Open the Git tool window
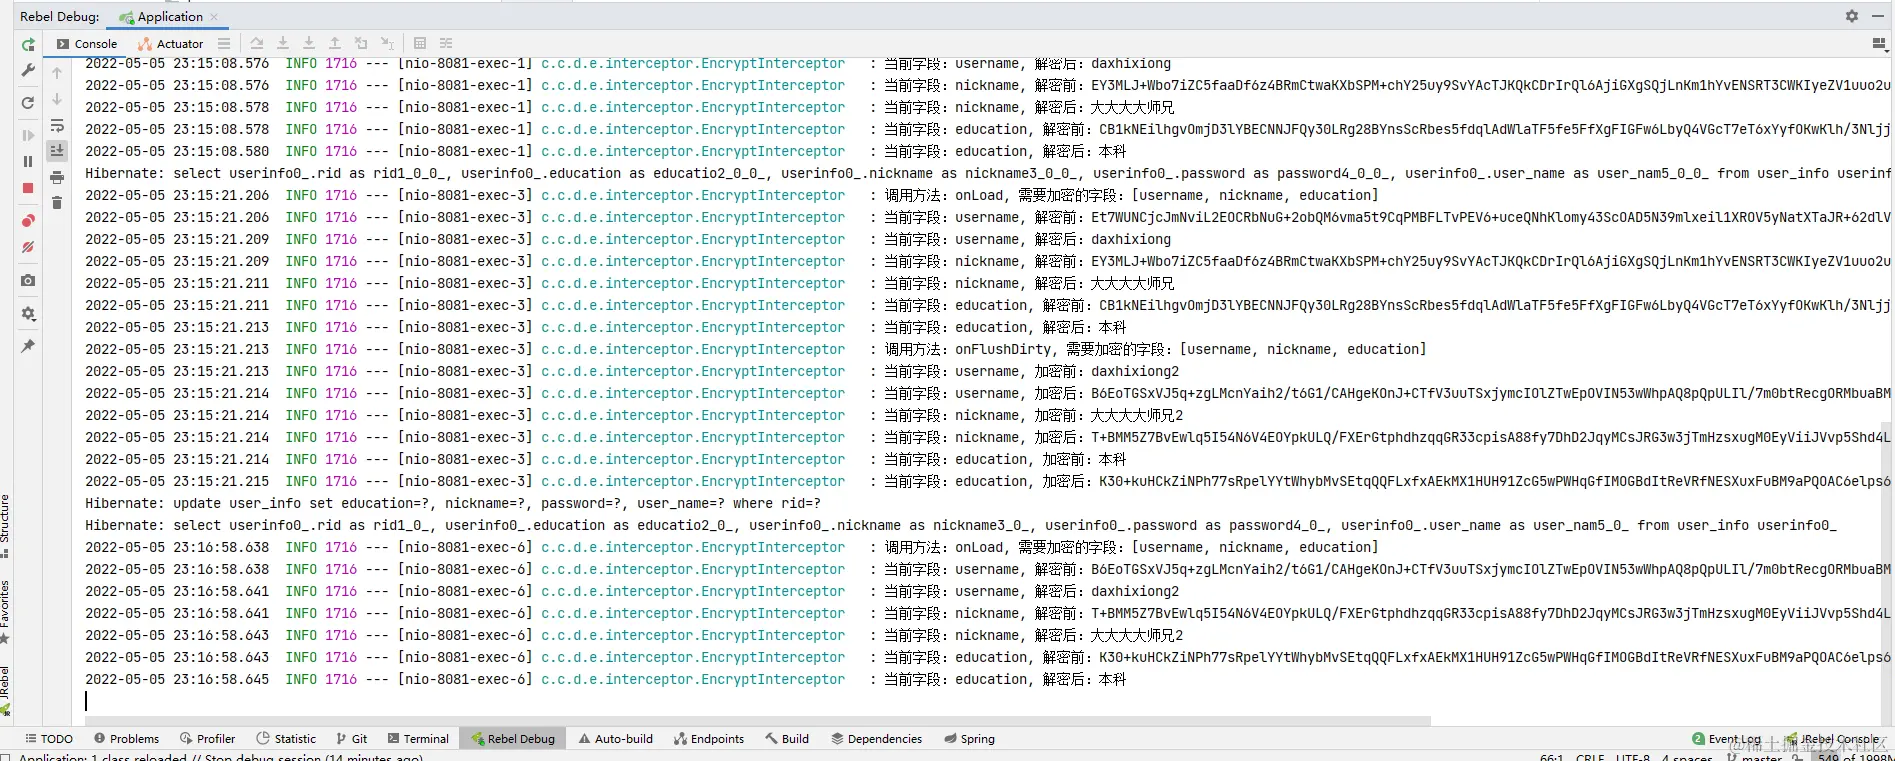The image size is (1895, 761). tap(352, 739)
